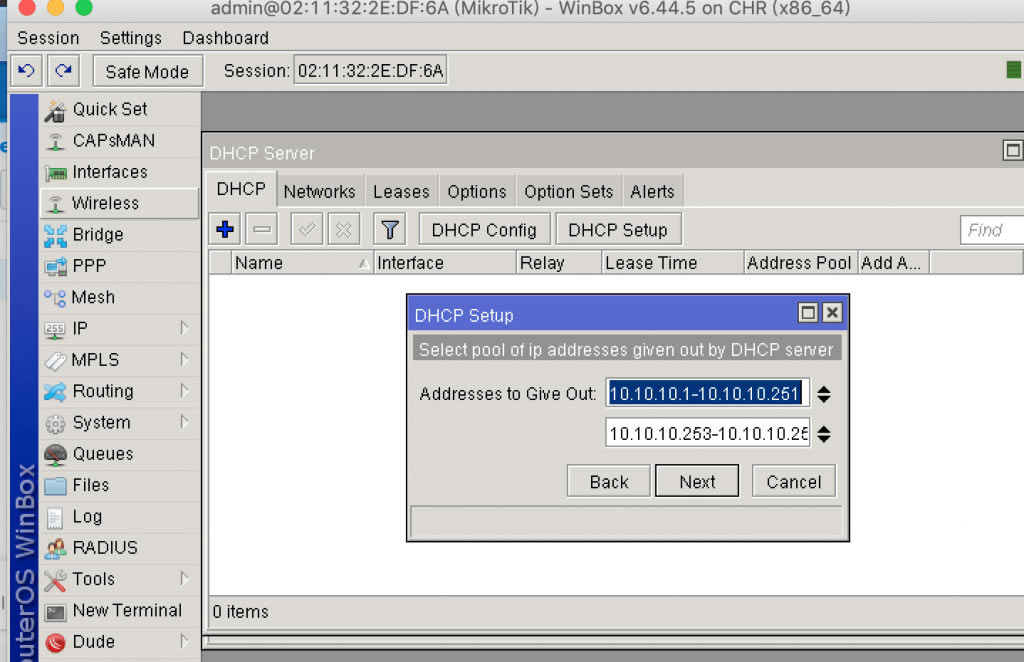Viewport: 1024px width, 662px height.
Task: Open New Terminal from sidebar
Action: pos(120,611)
